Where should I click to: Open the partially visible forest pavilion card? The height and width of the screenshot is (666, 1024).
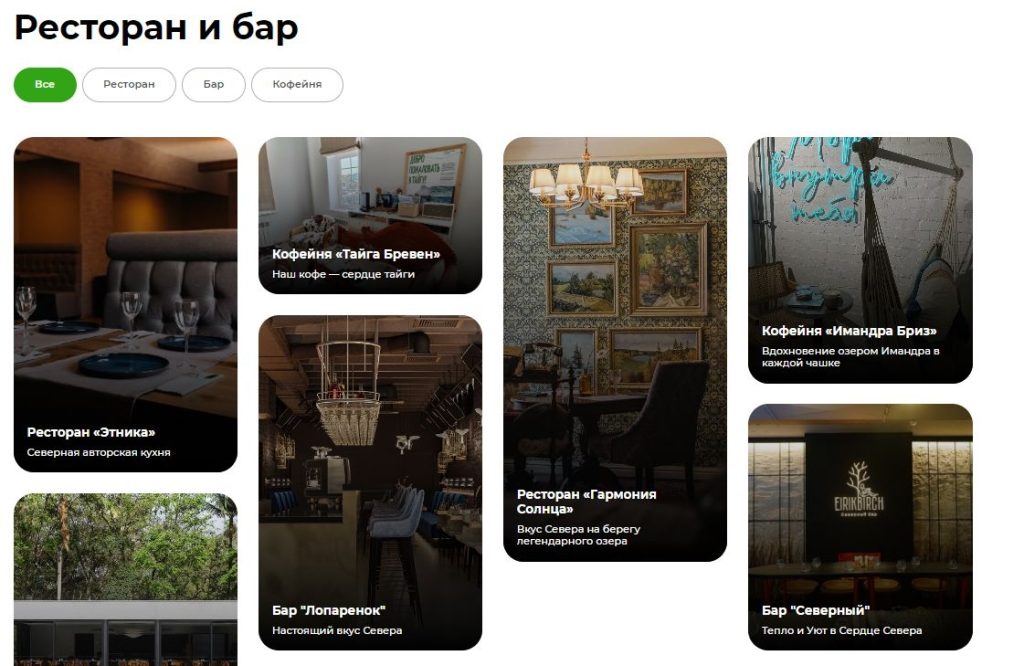click(125, 580)
